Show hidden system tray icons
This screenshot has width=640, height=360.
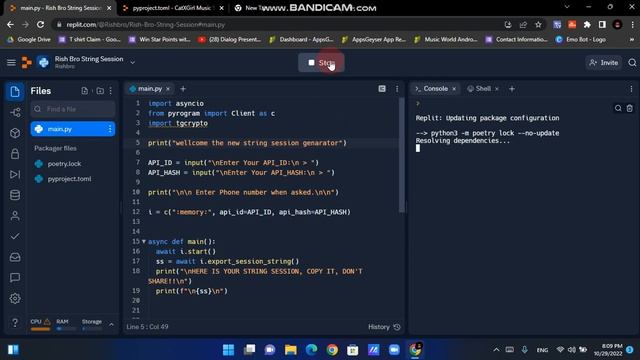496,350
